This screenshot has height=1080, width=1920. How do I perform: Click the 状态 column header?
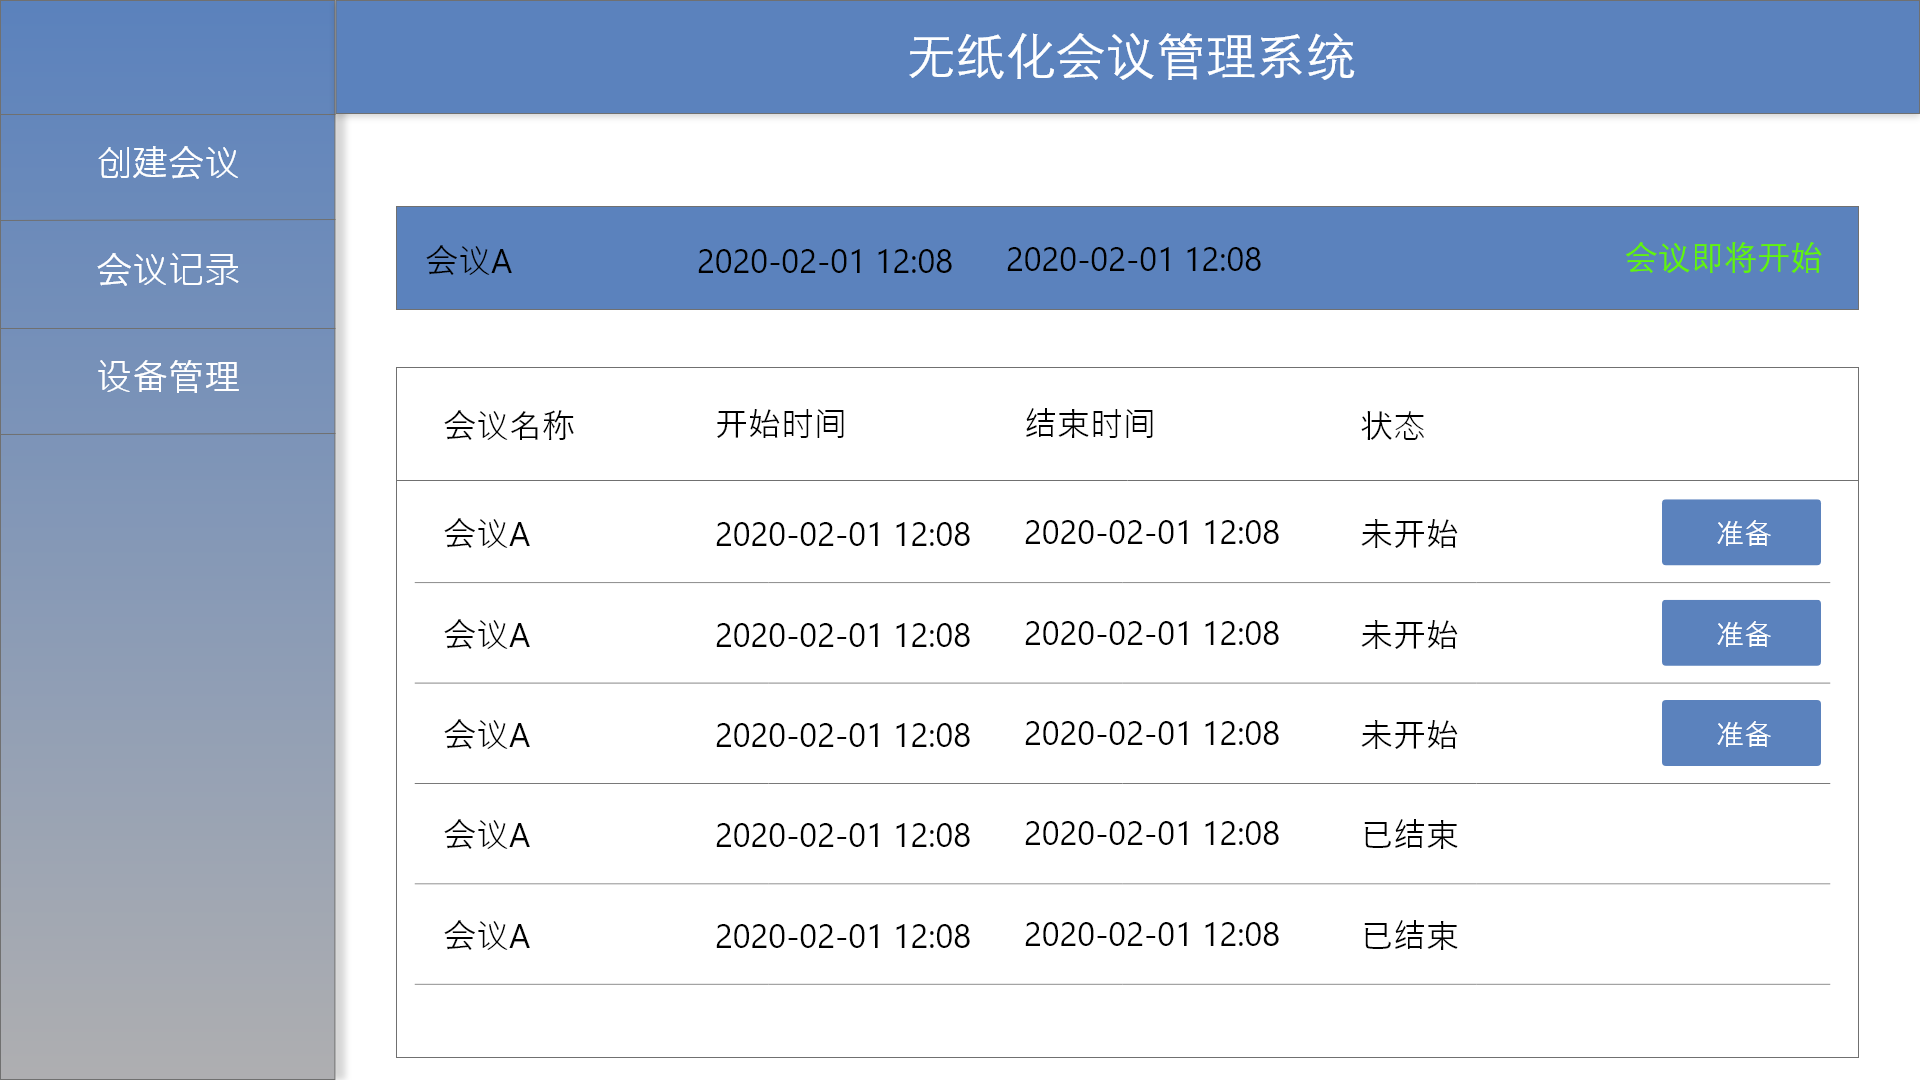(1394, 424)
